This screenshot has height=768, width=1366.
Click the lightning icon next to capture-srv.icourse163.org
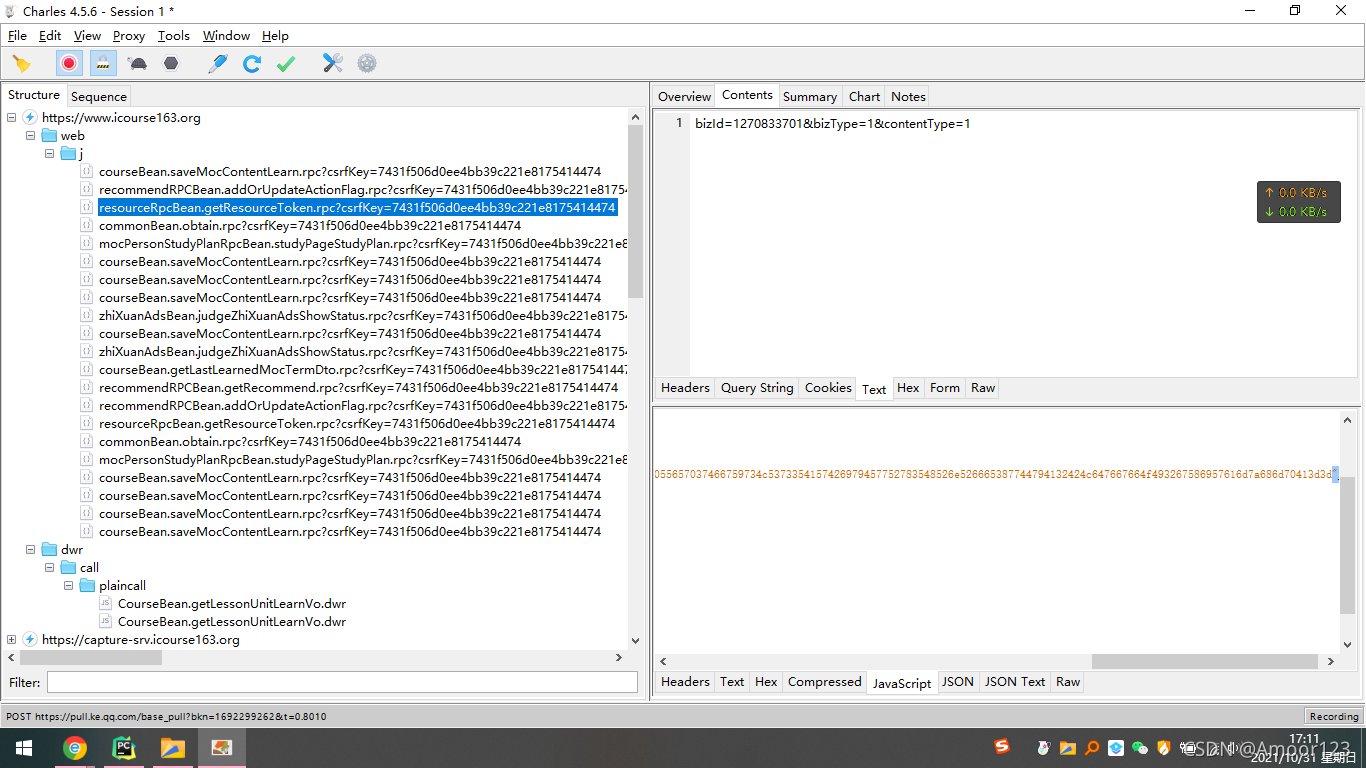[30, 640]
